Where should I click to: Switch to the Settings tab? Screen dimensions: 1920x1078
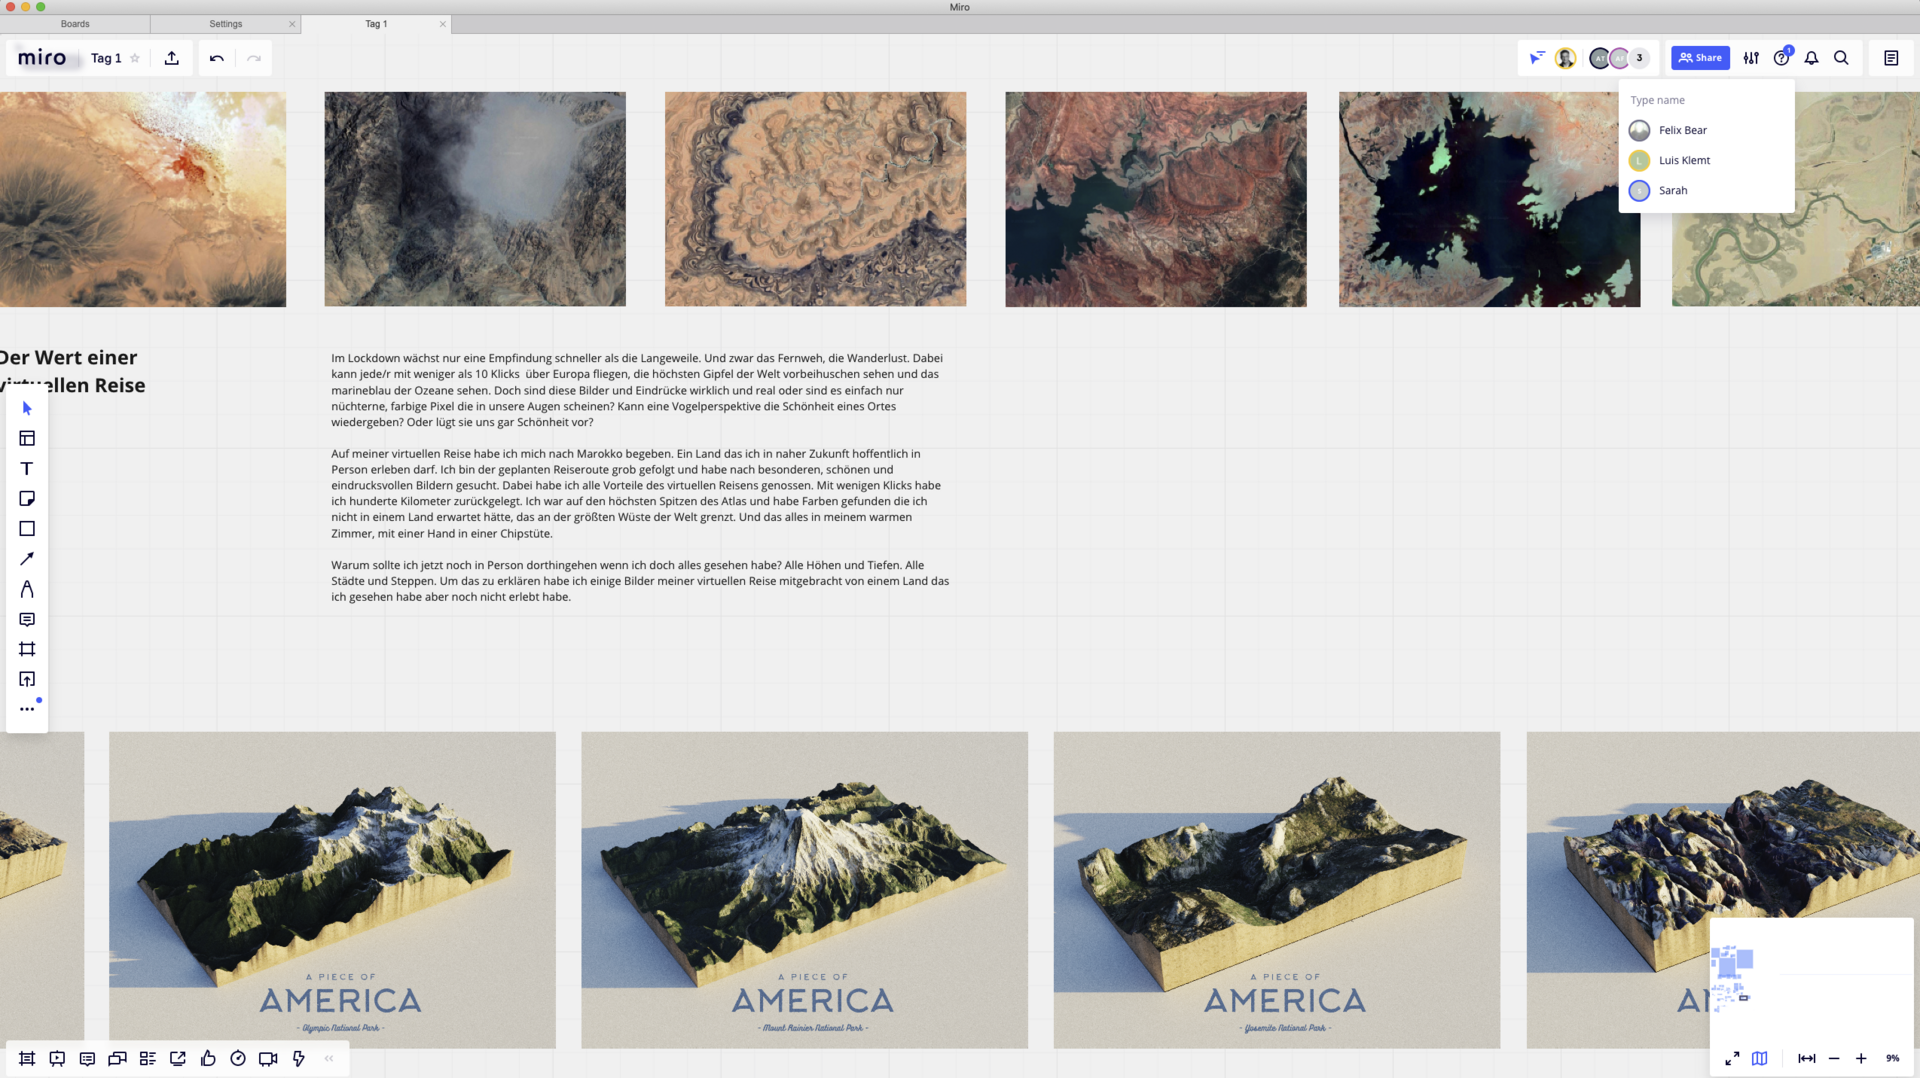pyautogui.click(x=225, y=24)
